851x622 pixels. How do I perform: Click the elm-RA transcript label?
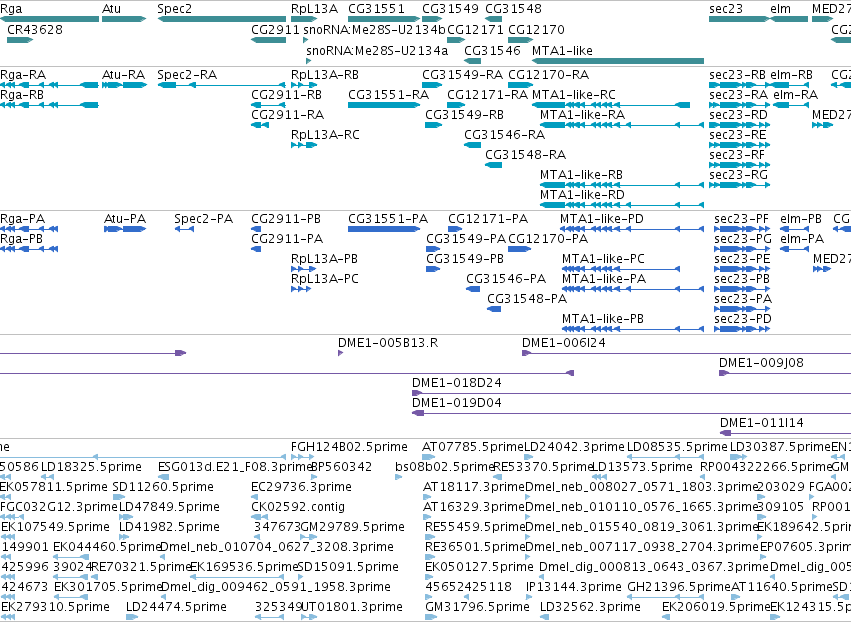796,95
